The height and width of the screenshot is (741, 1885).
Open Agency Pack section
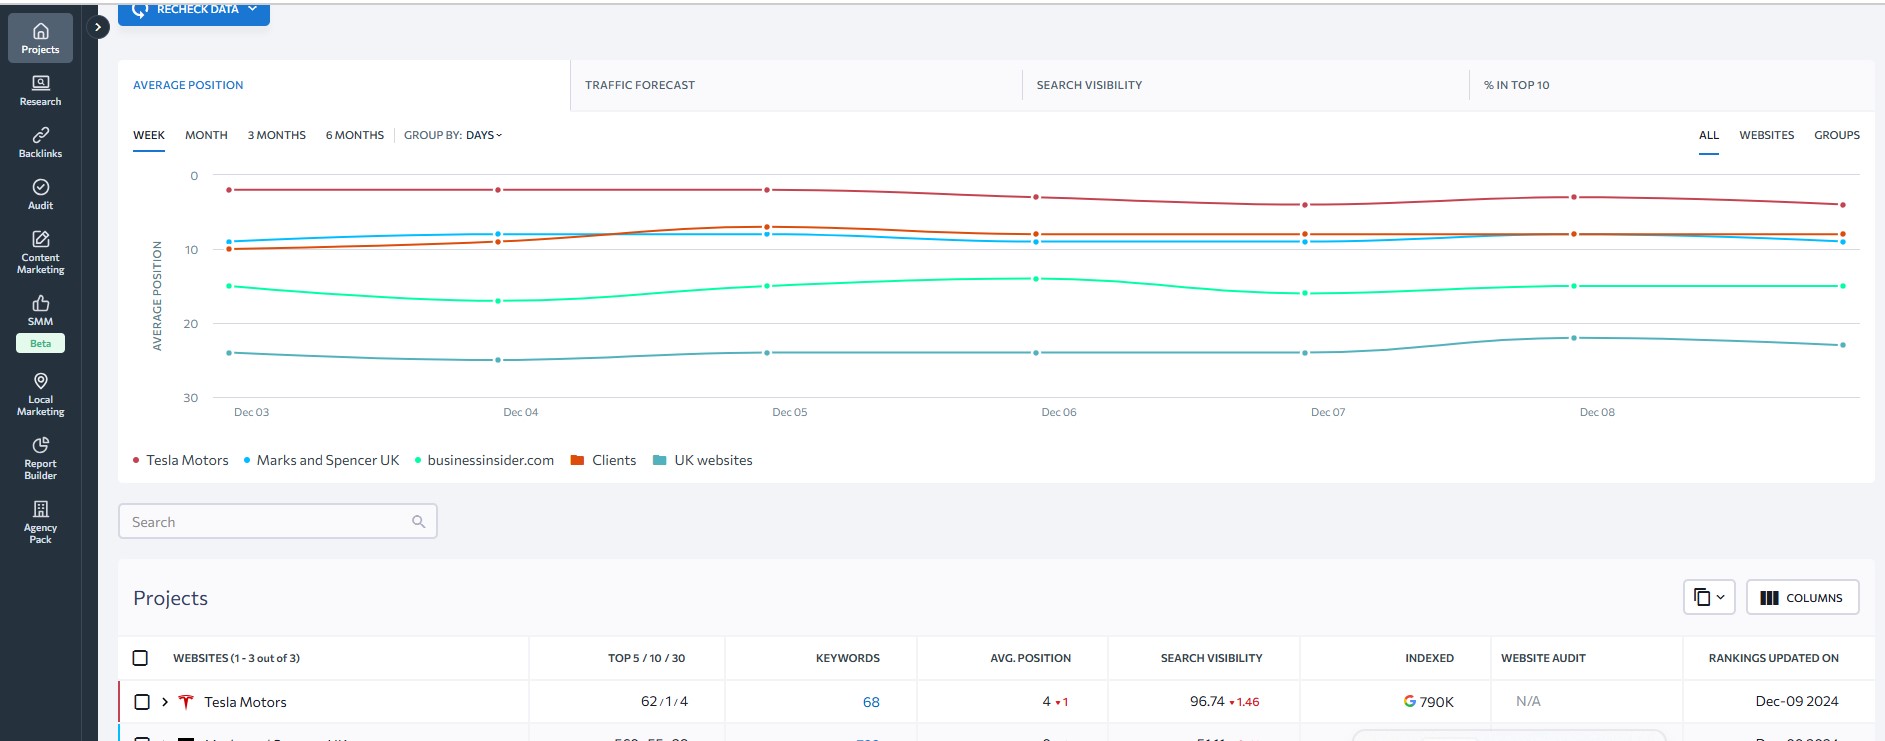click(x=40, y=522)
